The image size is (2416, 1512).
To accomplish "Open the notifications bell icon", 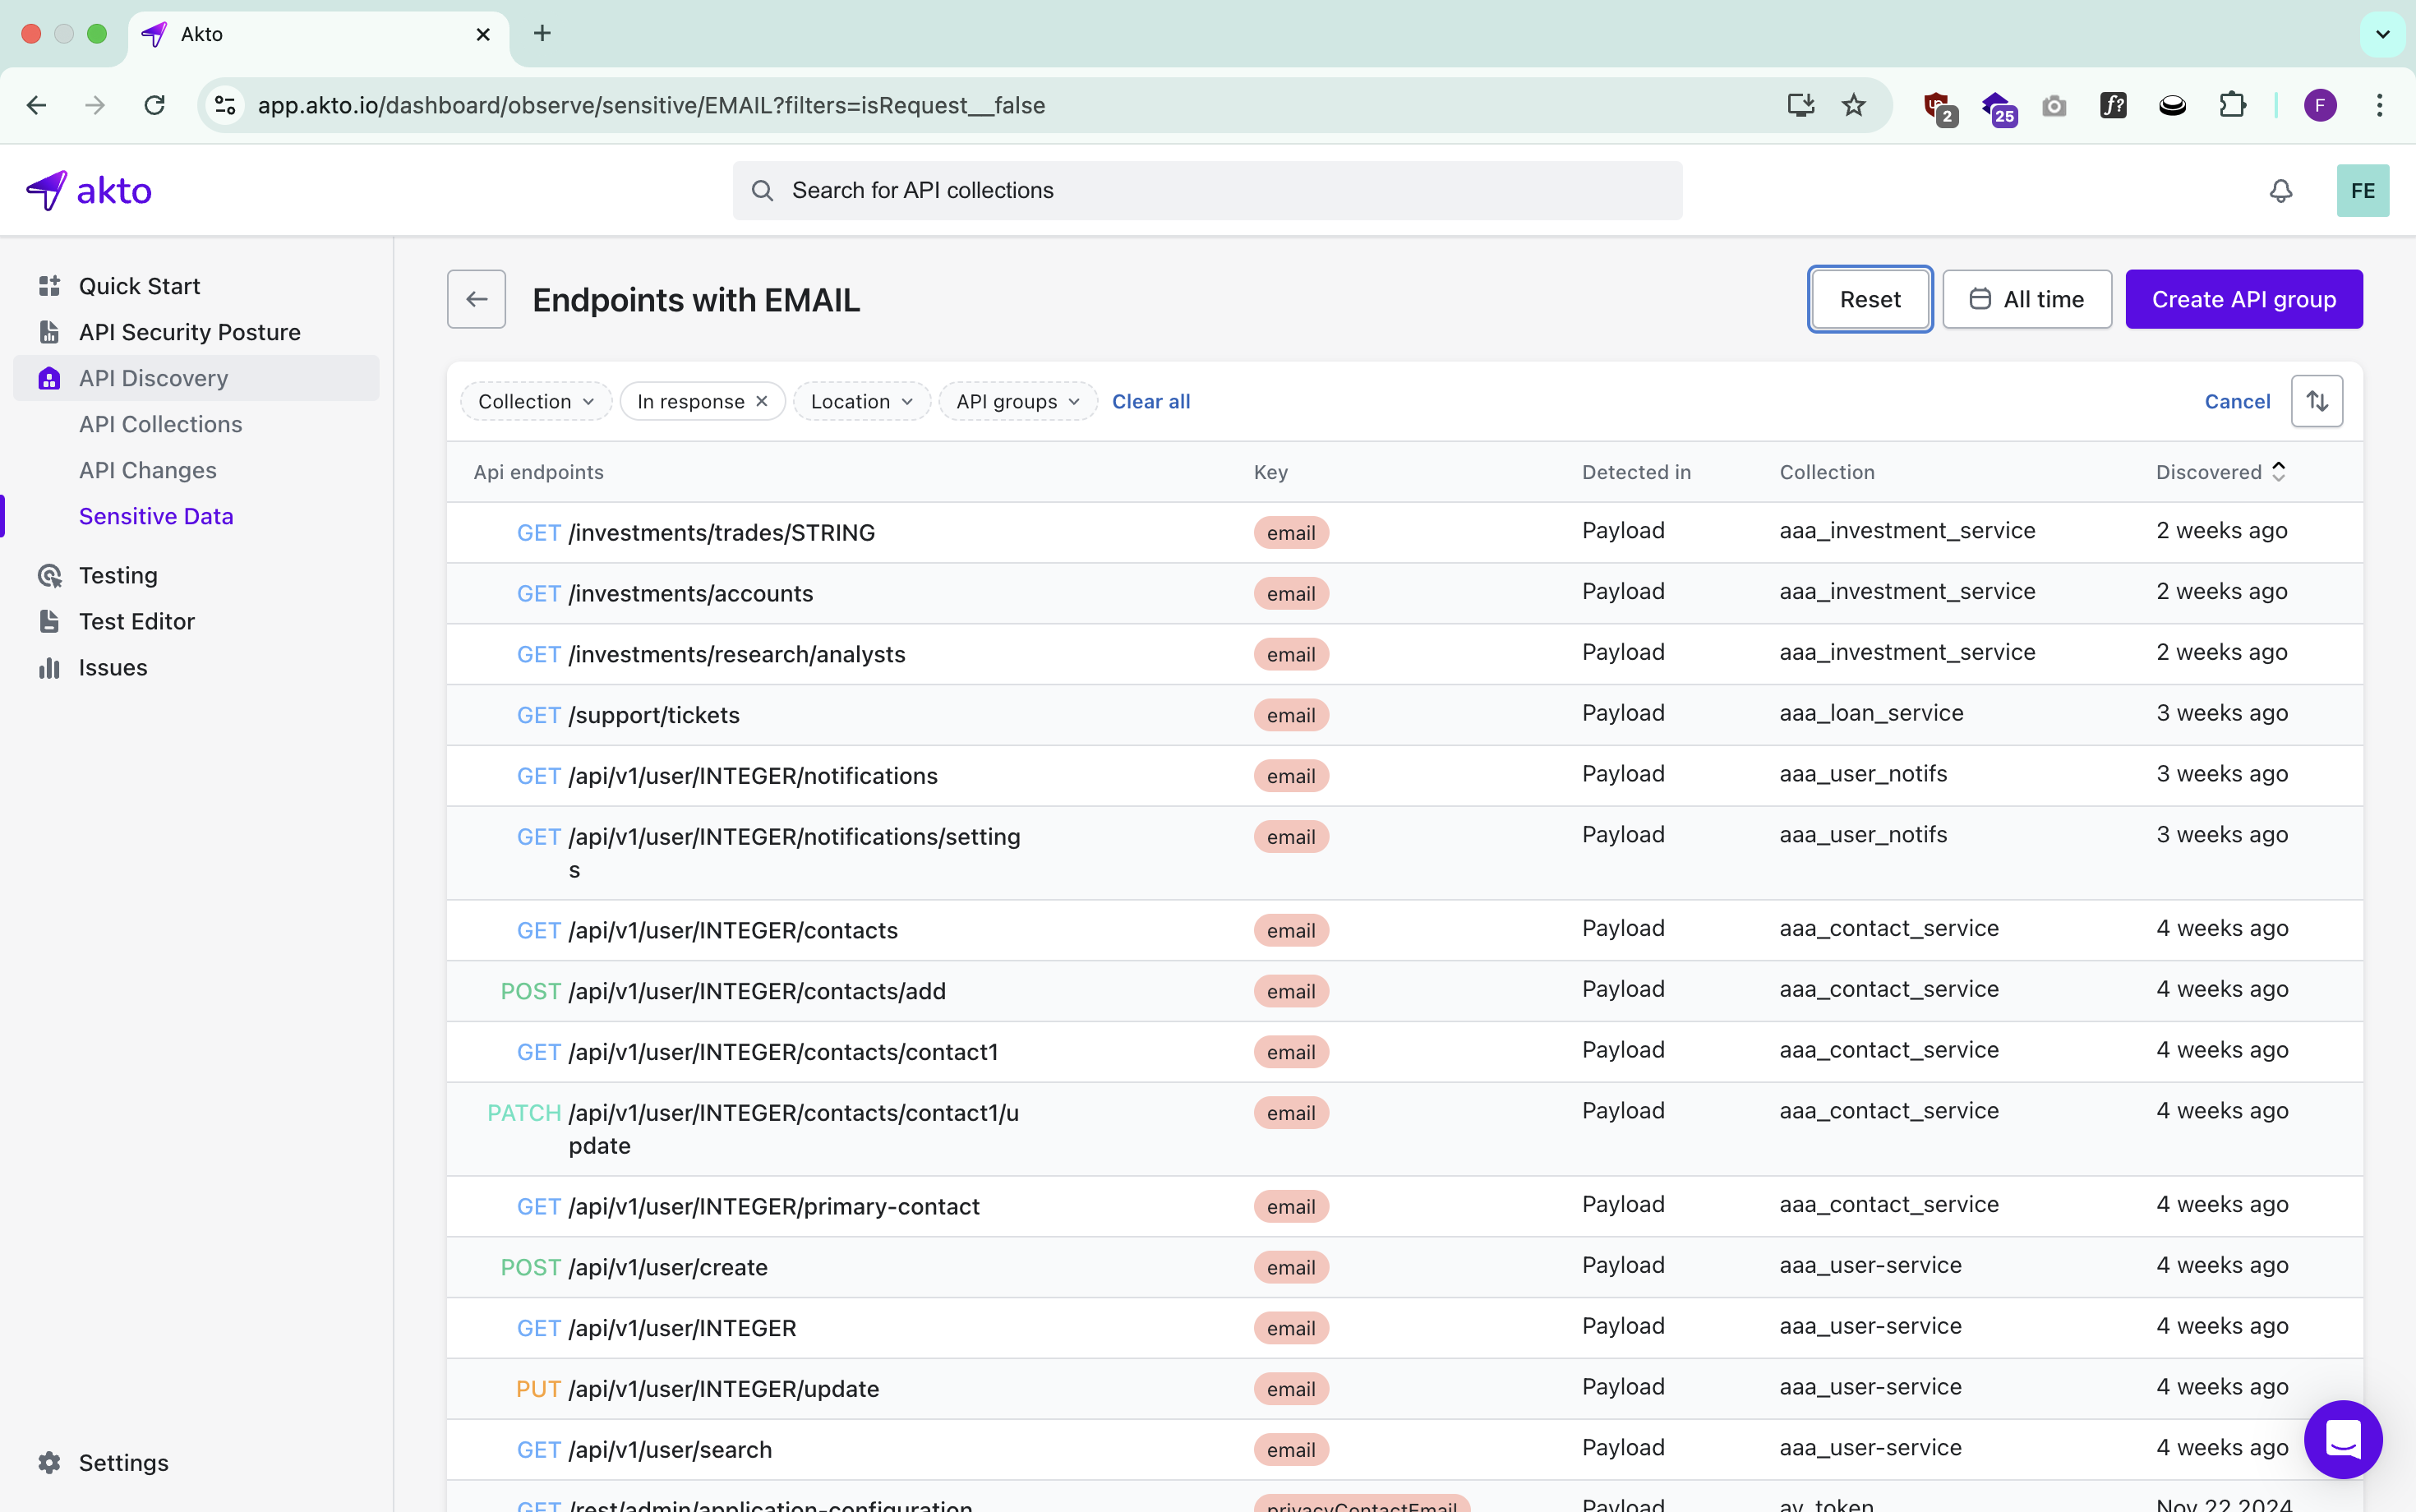I will pyautogui.click(x=2280, y=190).
